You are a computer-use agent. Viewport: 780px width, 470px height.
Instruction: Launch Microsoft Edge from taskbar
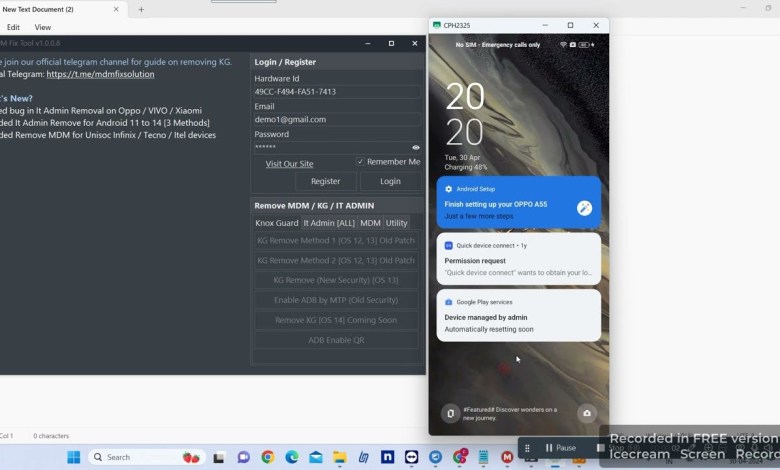292,457
